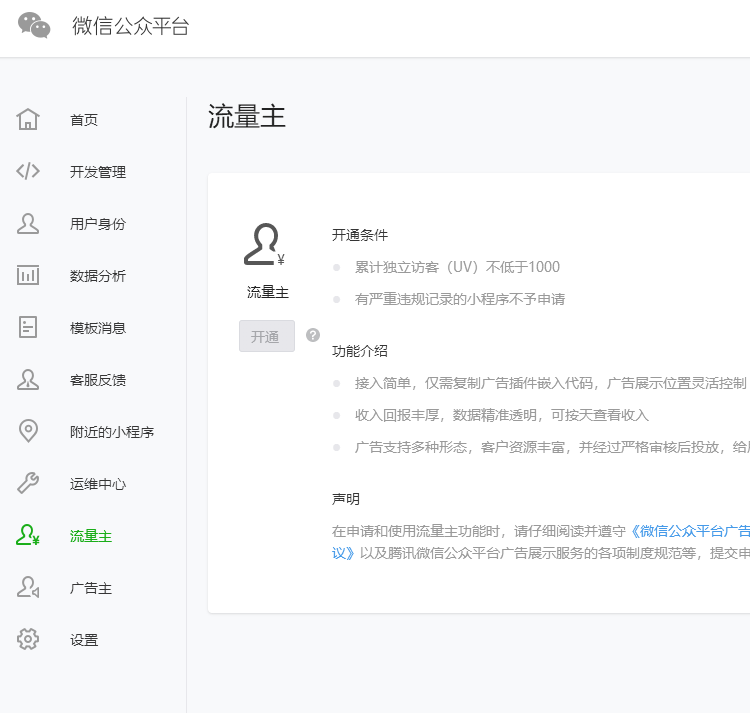This screenshot has width=750, height=713.
Task: Click the home icon beside 首页
Action: pos(28,119)
